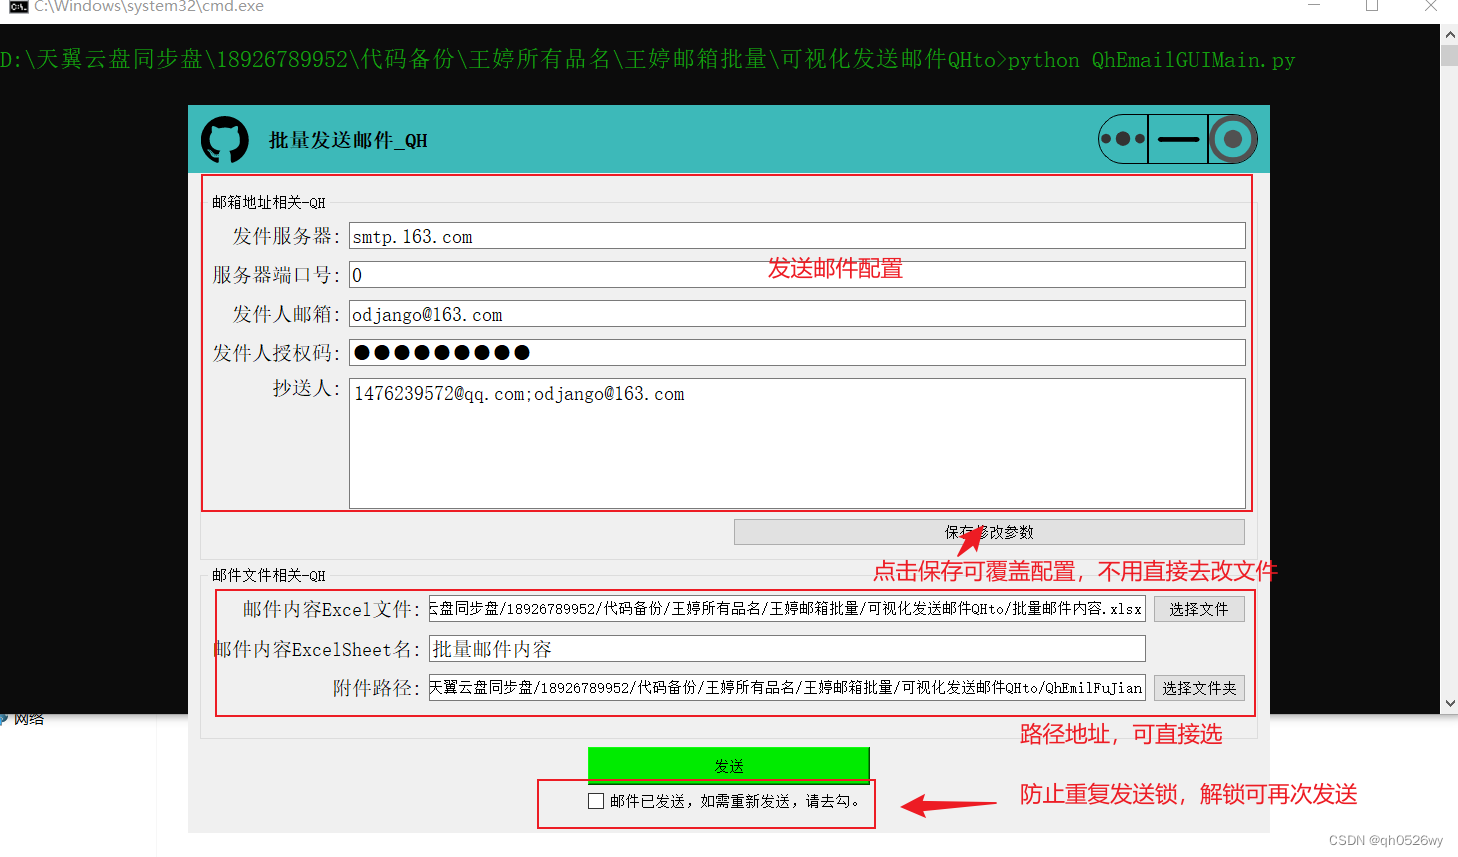This screenshot has width=1458, height=857.
Task: Click the circular target icon top right of header
Action: [1232, 139]
